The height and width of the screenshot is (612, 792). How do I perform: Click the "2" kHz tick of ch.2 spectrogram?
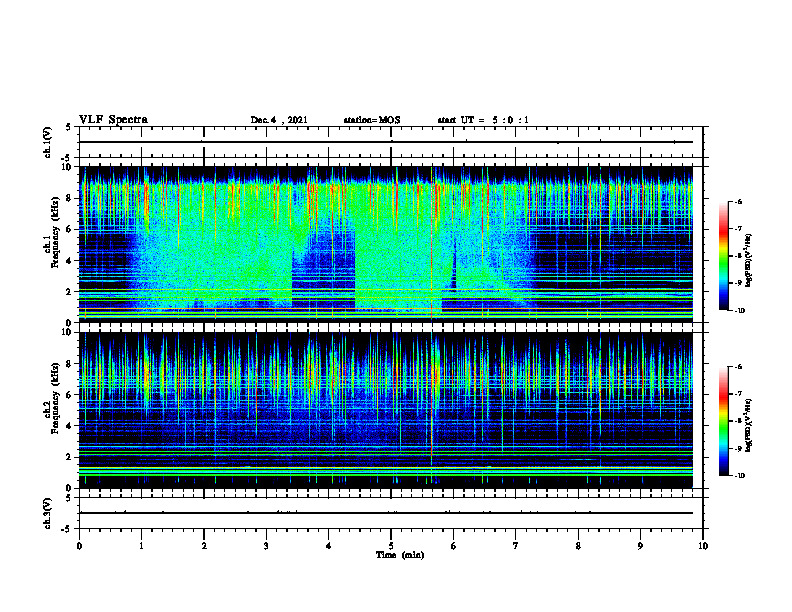[70, 457]
